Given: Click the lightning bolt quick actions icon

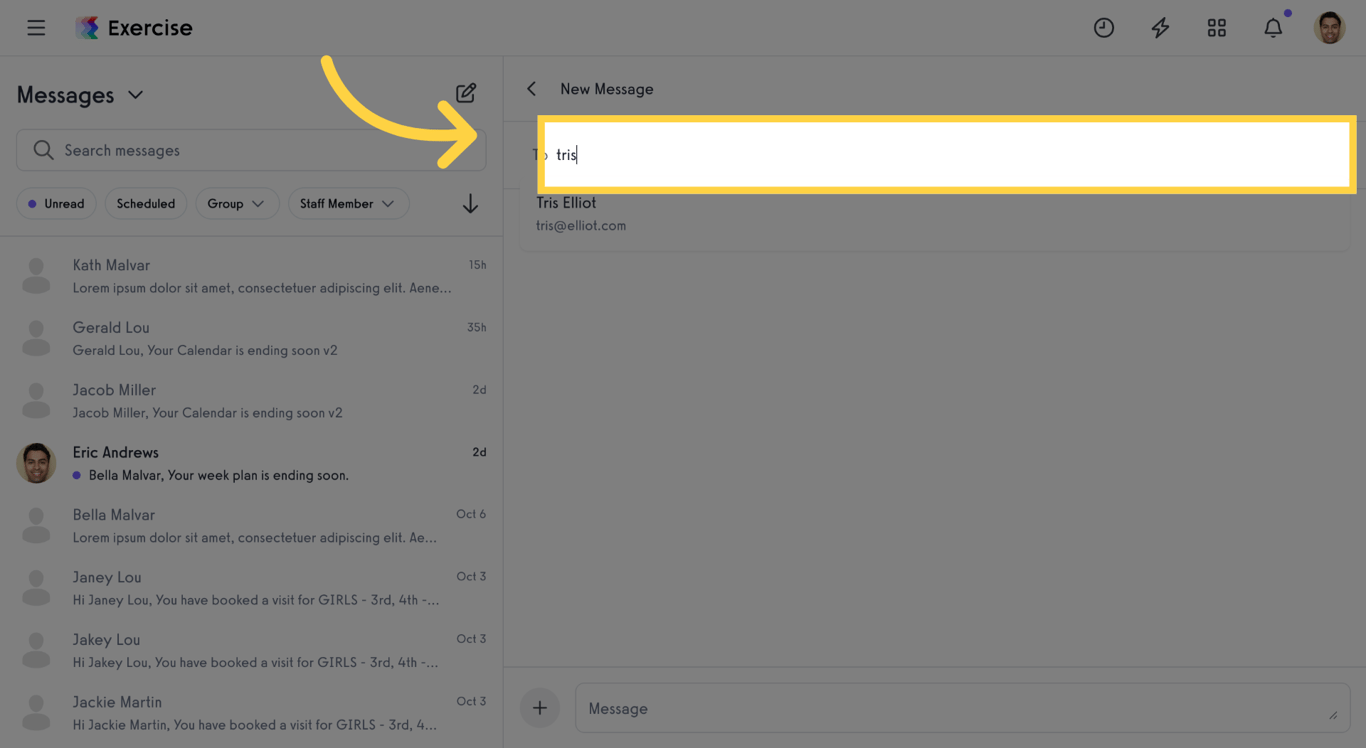Looking at the screenshot, I should pos(1160,28).
